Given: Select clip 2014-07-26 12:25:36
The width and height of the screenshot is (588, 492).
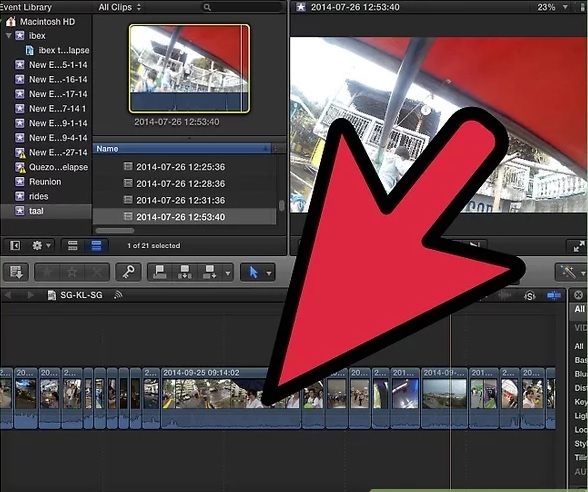Looking at the screenshot, I should coord(184,167).
